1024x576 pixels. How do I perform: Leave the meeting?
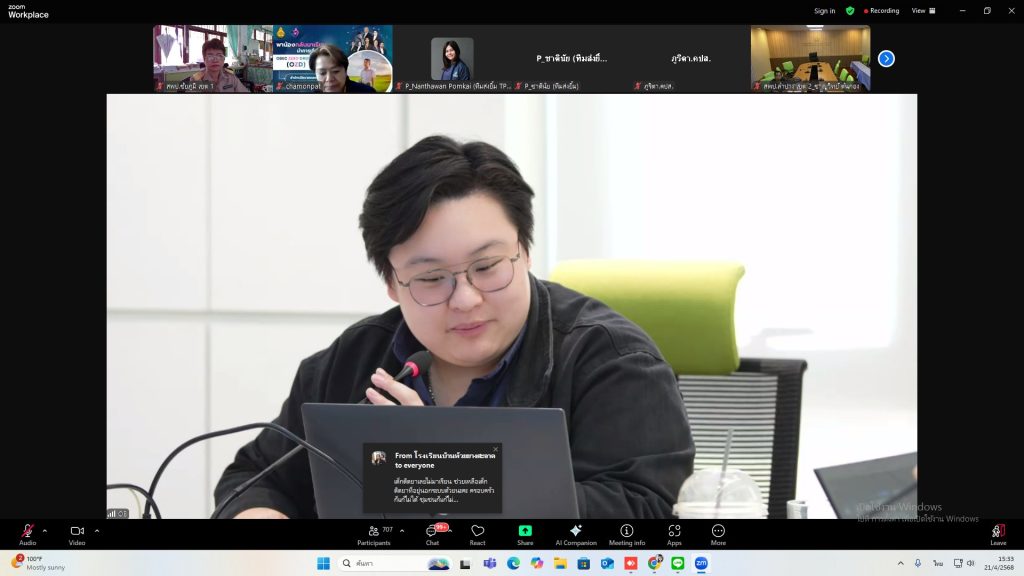coord(998,534)
